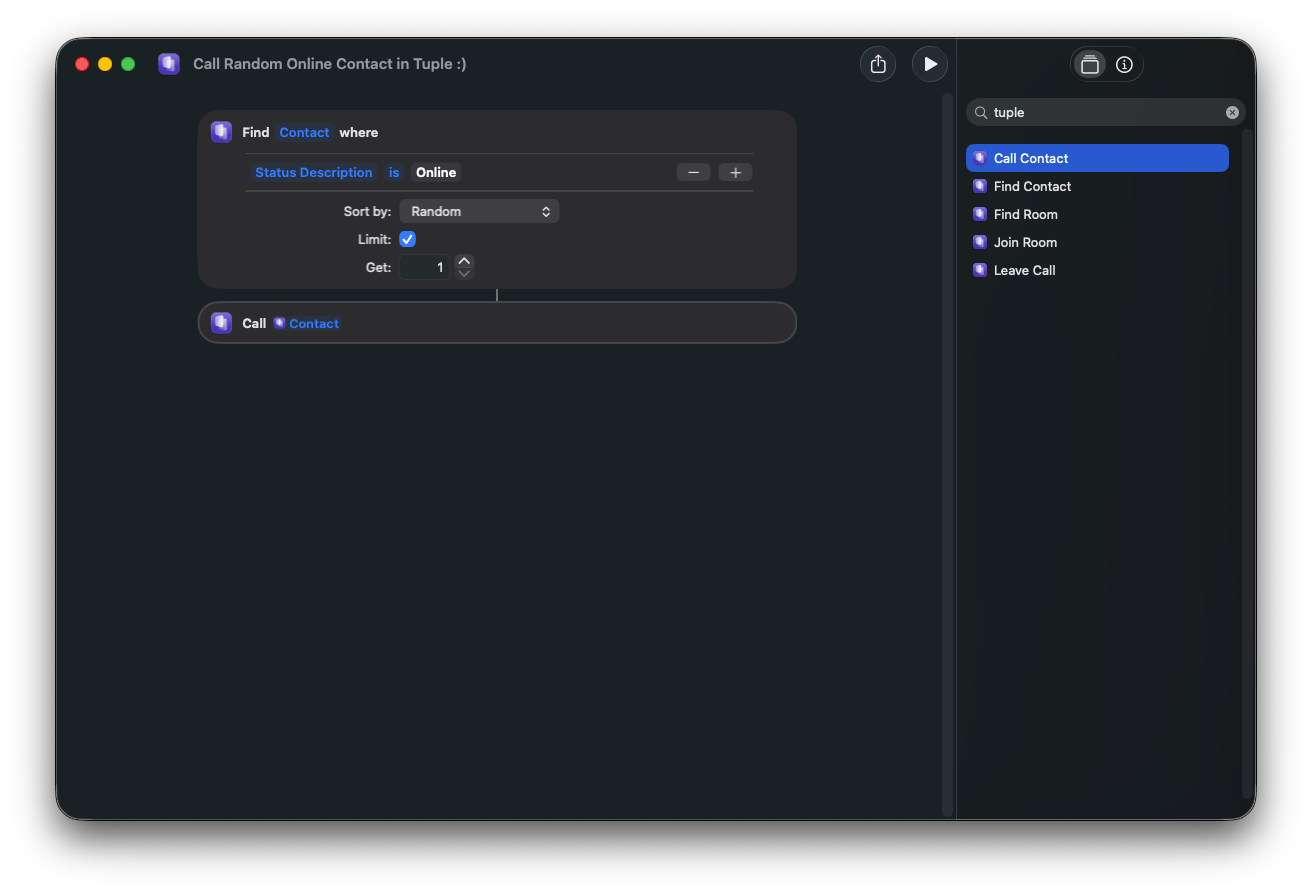1312x894 pixels.
Task: Click the 'Sort by:' label
Action: click(x=368, y=211)
